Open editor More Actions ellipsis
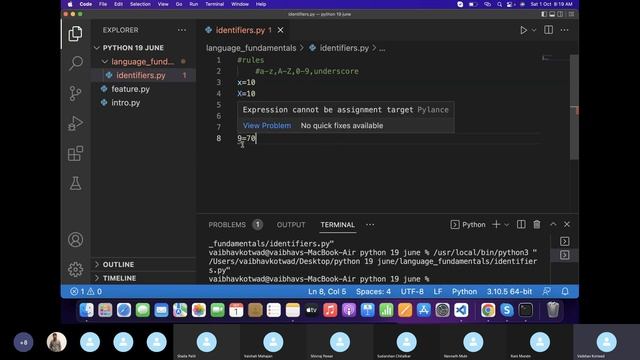This screenshot has height=360, width=640. coord(564,30)
